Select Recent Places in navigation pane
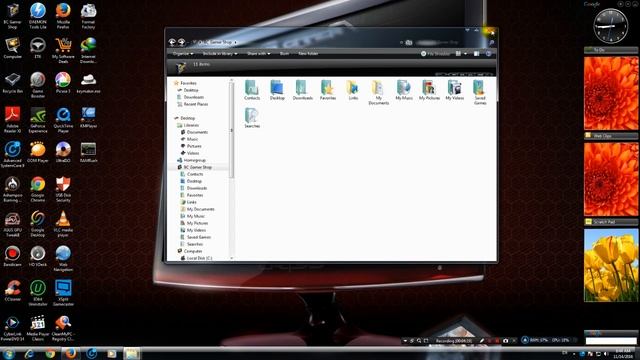Screen dimensions: 640x360 196,104
